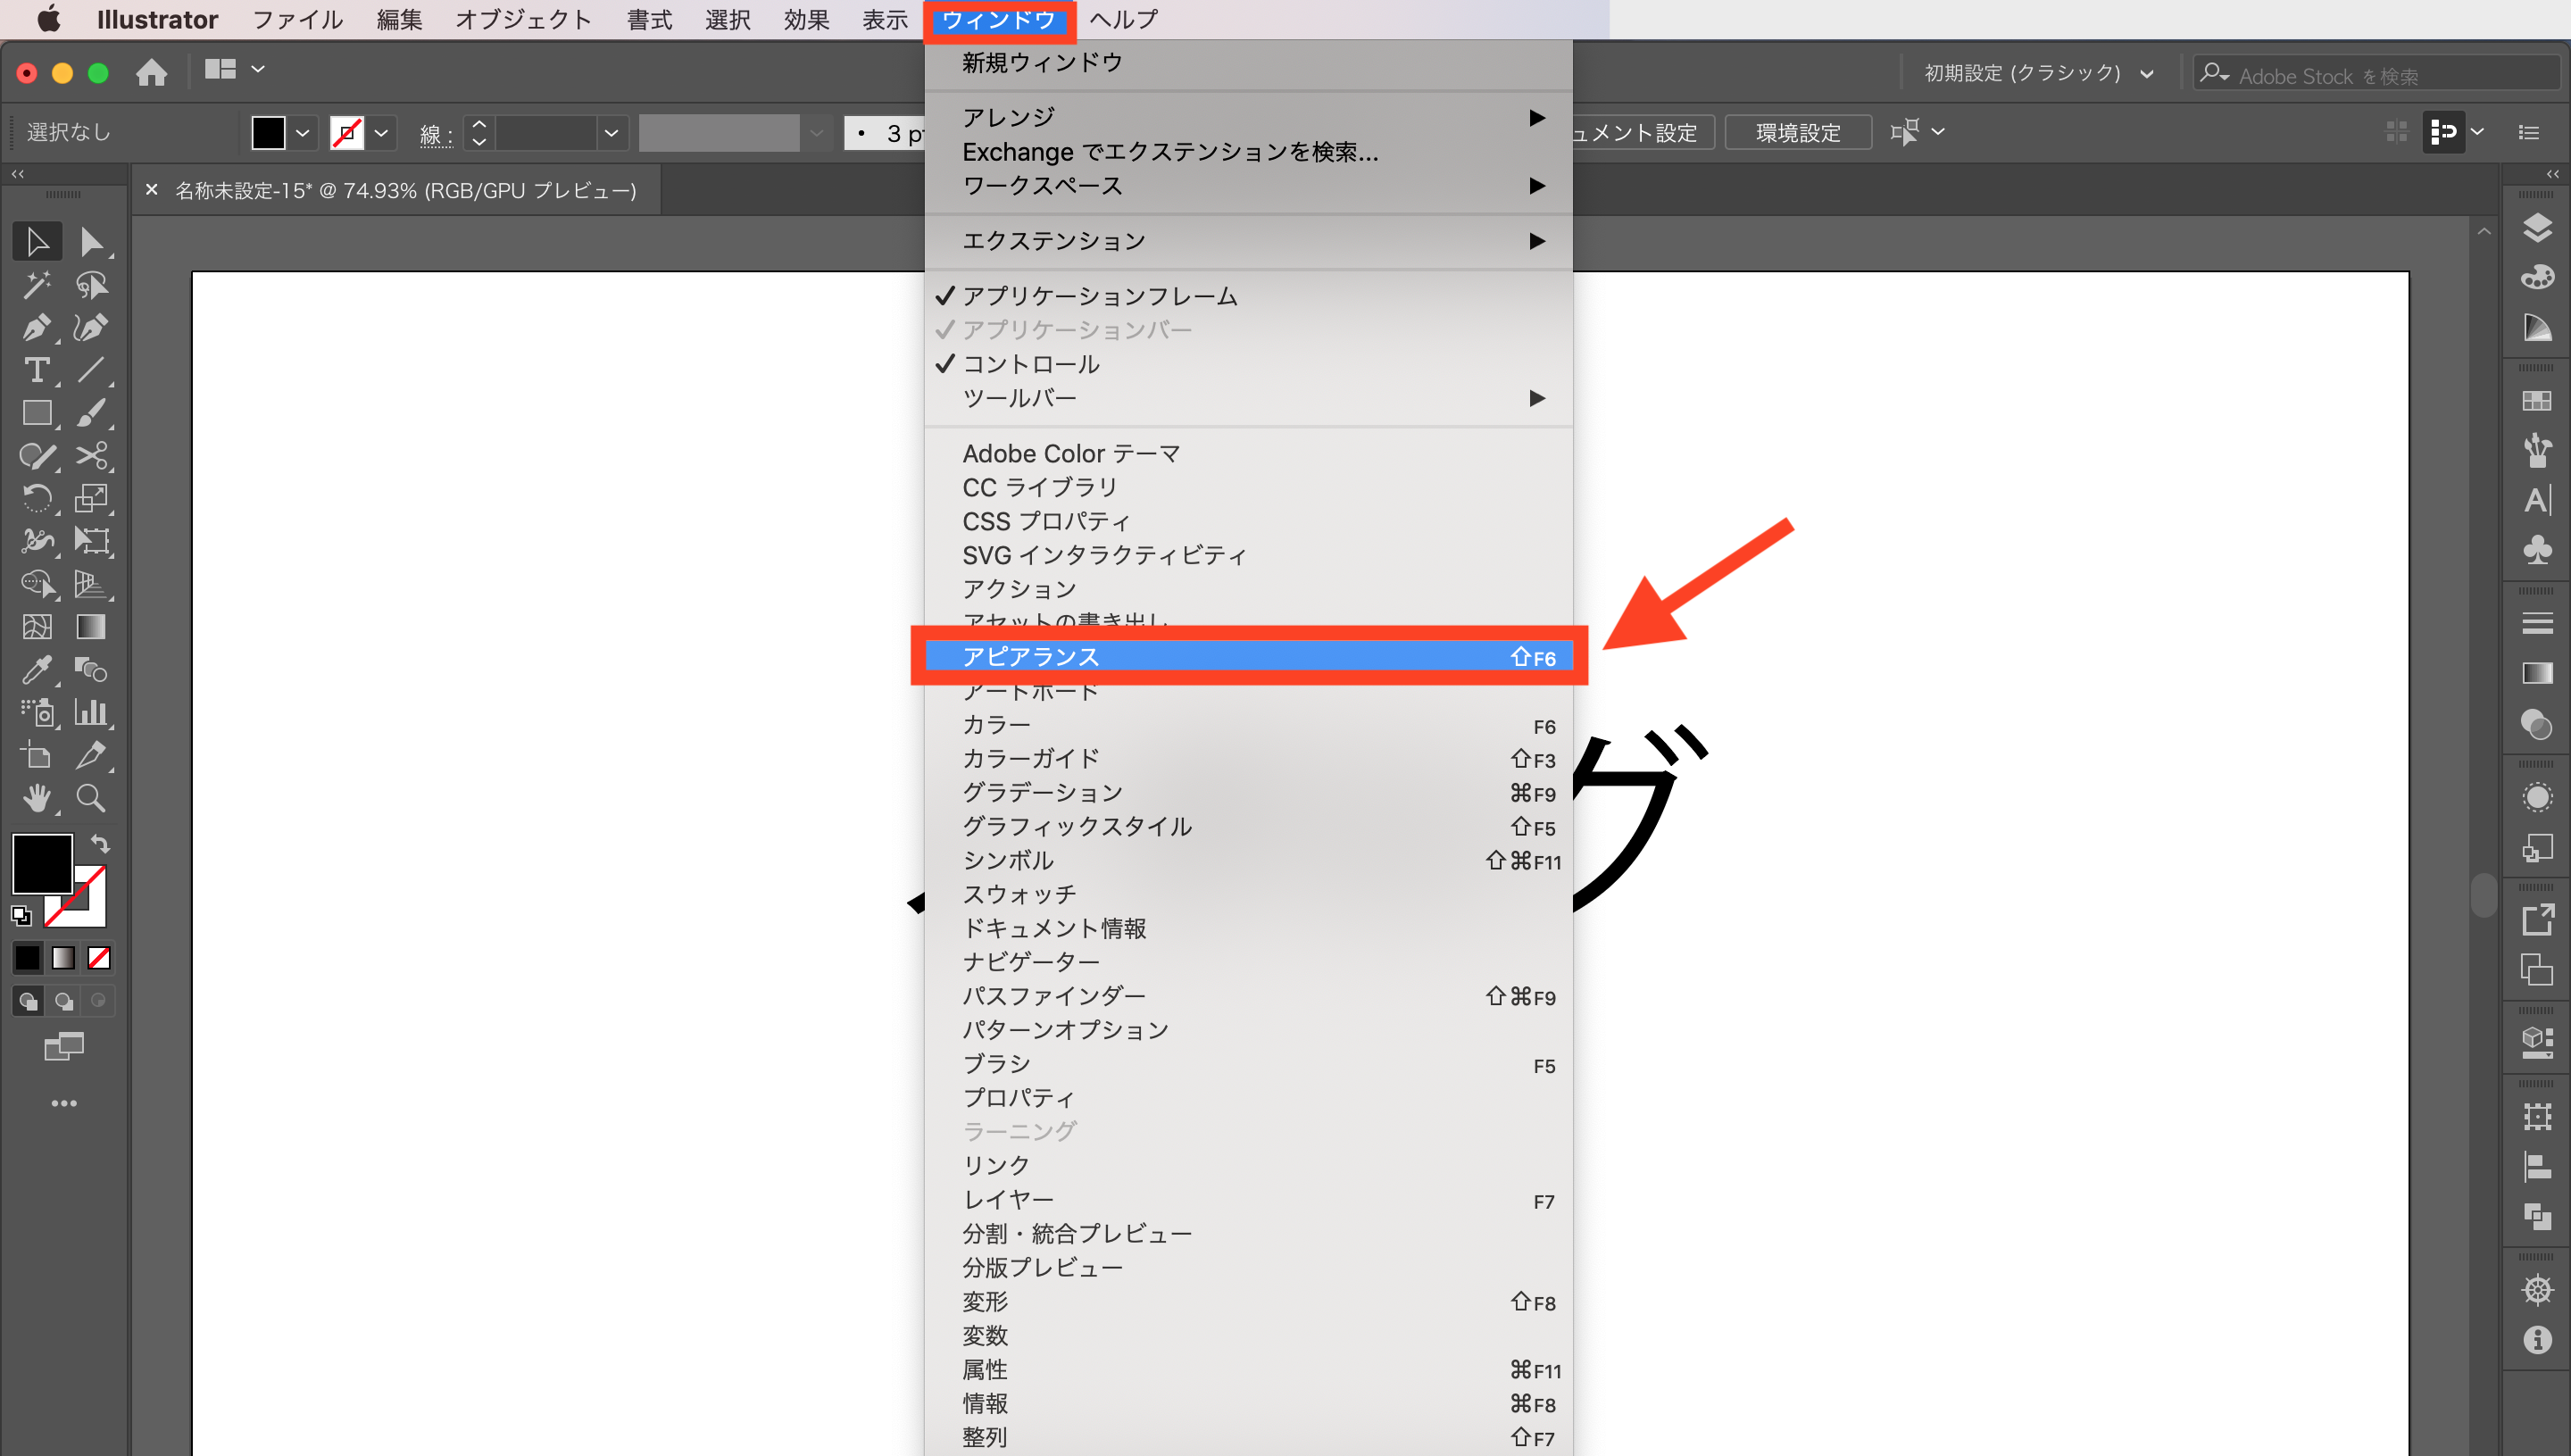Viewport: 2571px width, 1456px height.
Task: Enable Draw Normal mode
Action: click(28, 1001)
